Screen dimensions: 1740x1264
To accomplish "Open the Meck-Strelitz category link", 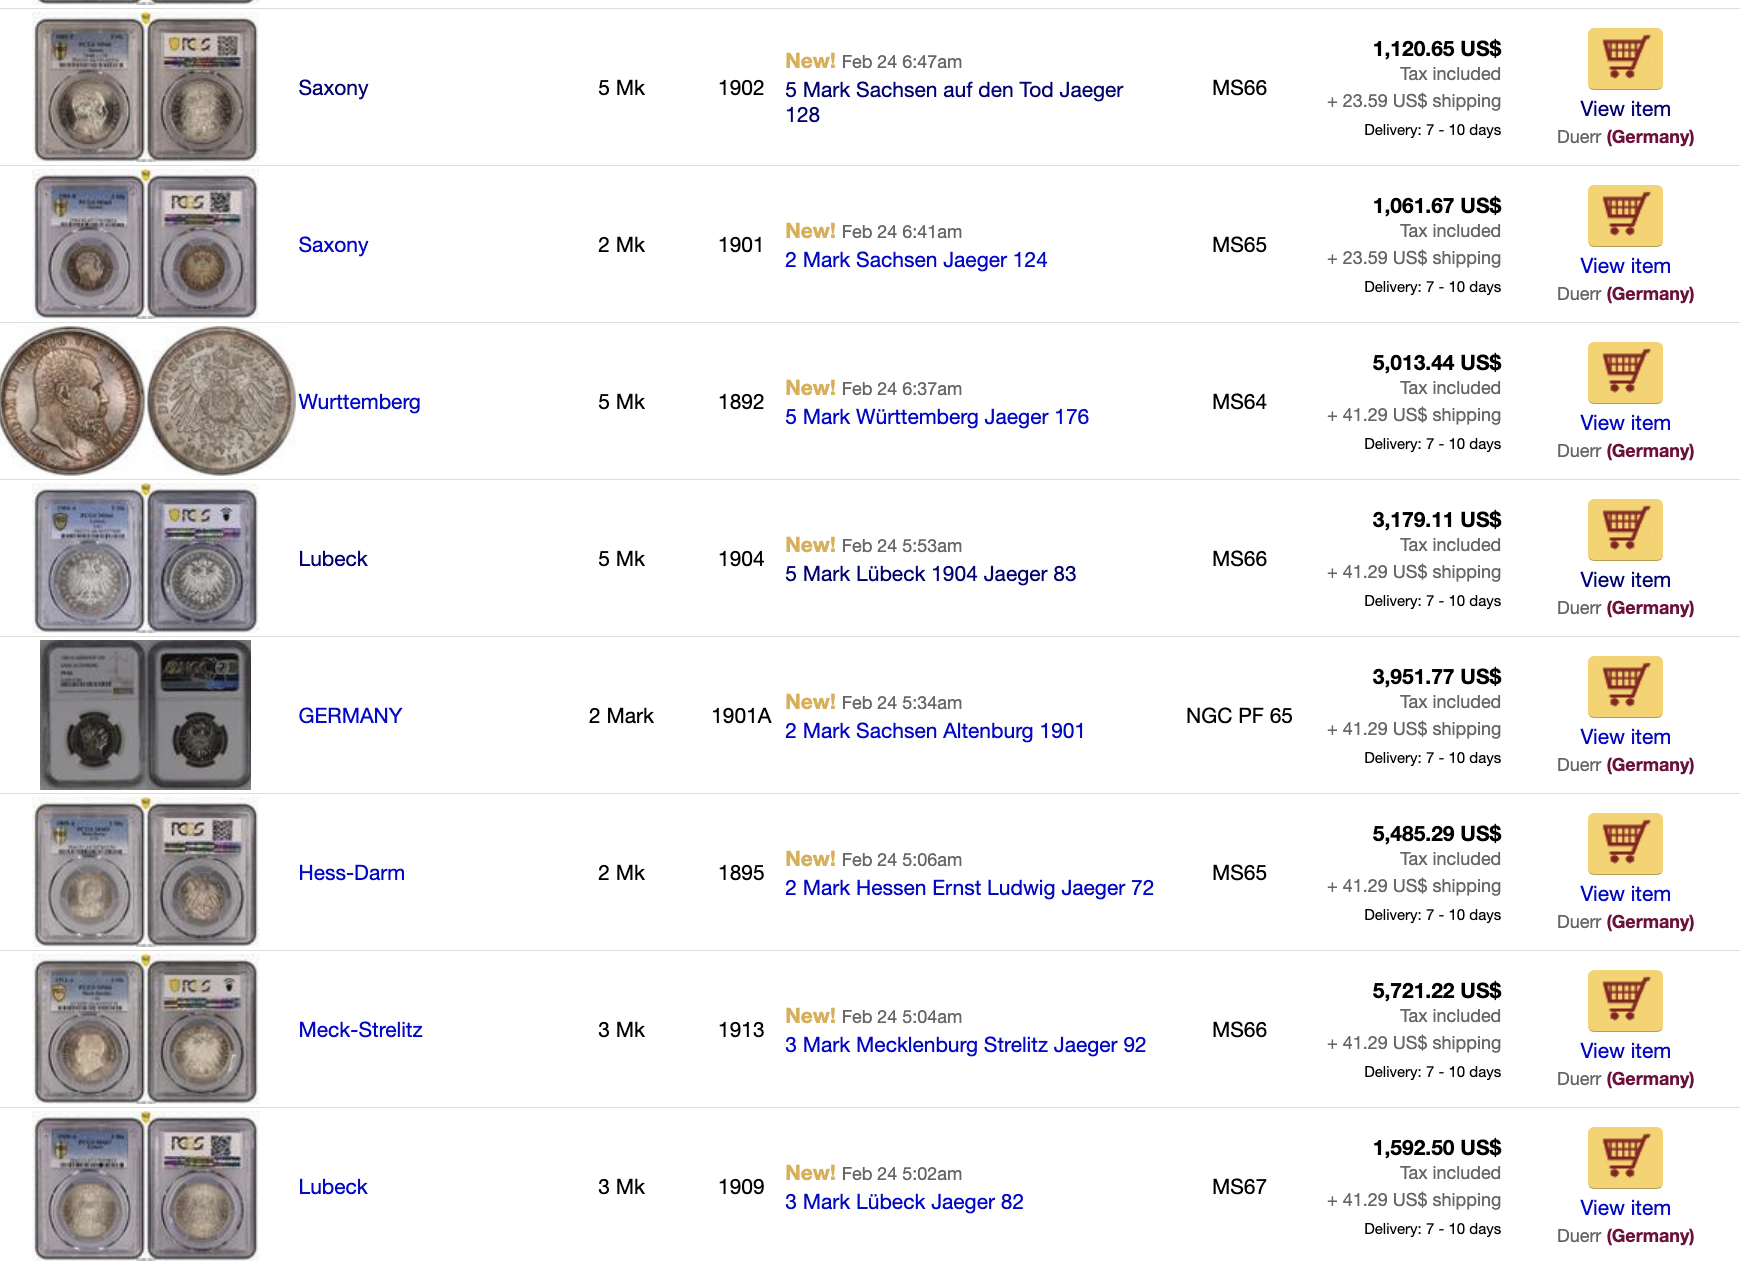I will tap(360, 1030).
